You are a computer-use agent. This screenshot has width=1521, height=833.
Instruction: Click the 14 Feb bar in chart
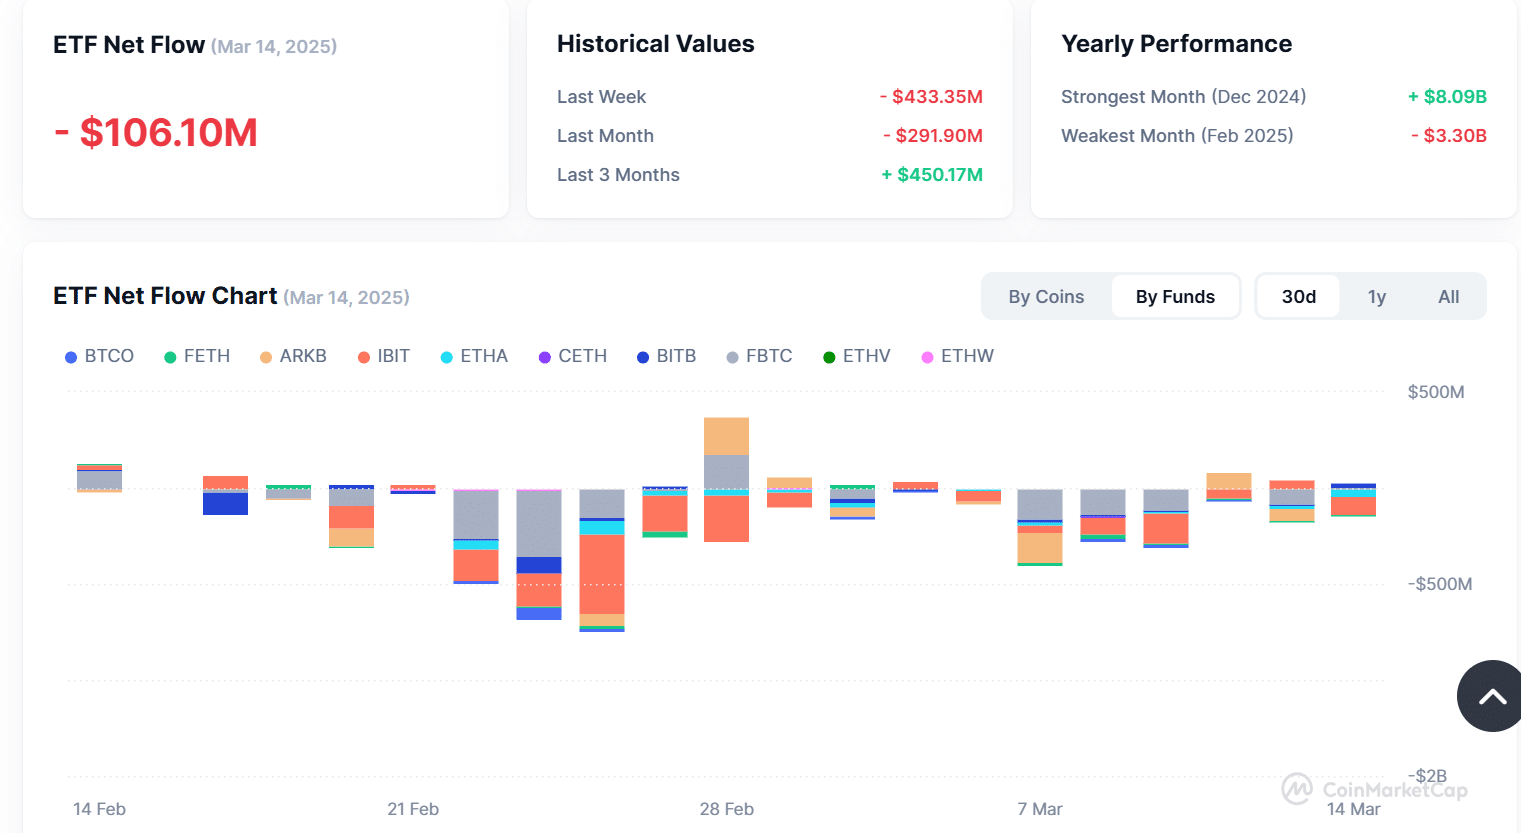coord(99,478)
